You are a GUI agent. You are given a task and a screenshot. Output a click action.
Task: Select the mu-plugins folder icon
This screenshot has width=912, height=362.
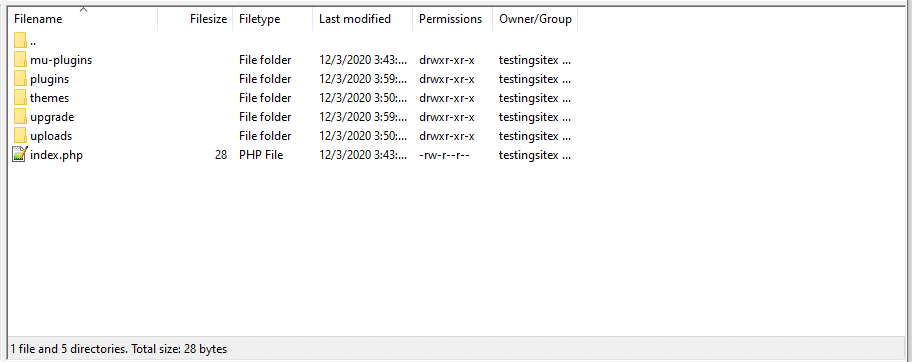click(x=20, y=59)
